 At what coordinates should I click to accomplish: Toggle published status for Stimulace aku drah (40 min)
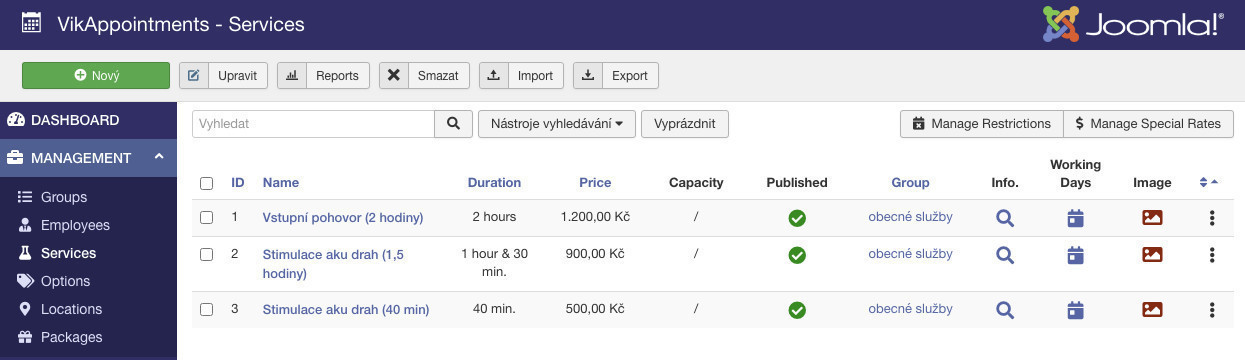pyautogui.click(x=797, y=310)
